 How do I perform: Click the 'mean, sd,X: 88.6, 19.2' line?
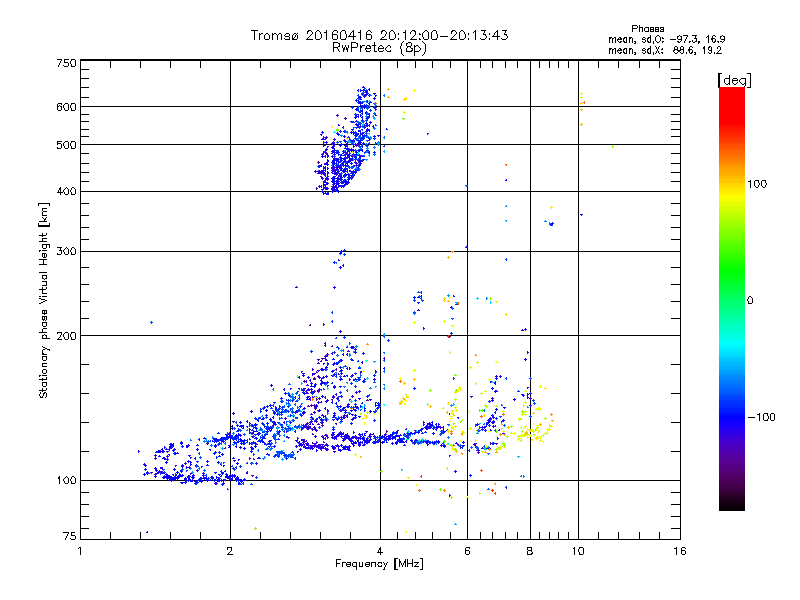[665, 50]
